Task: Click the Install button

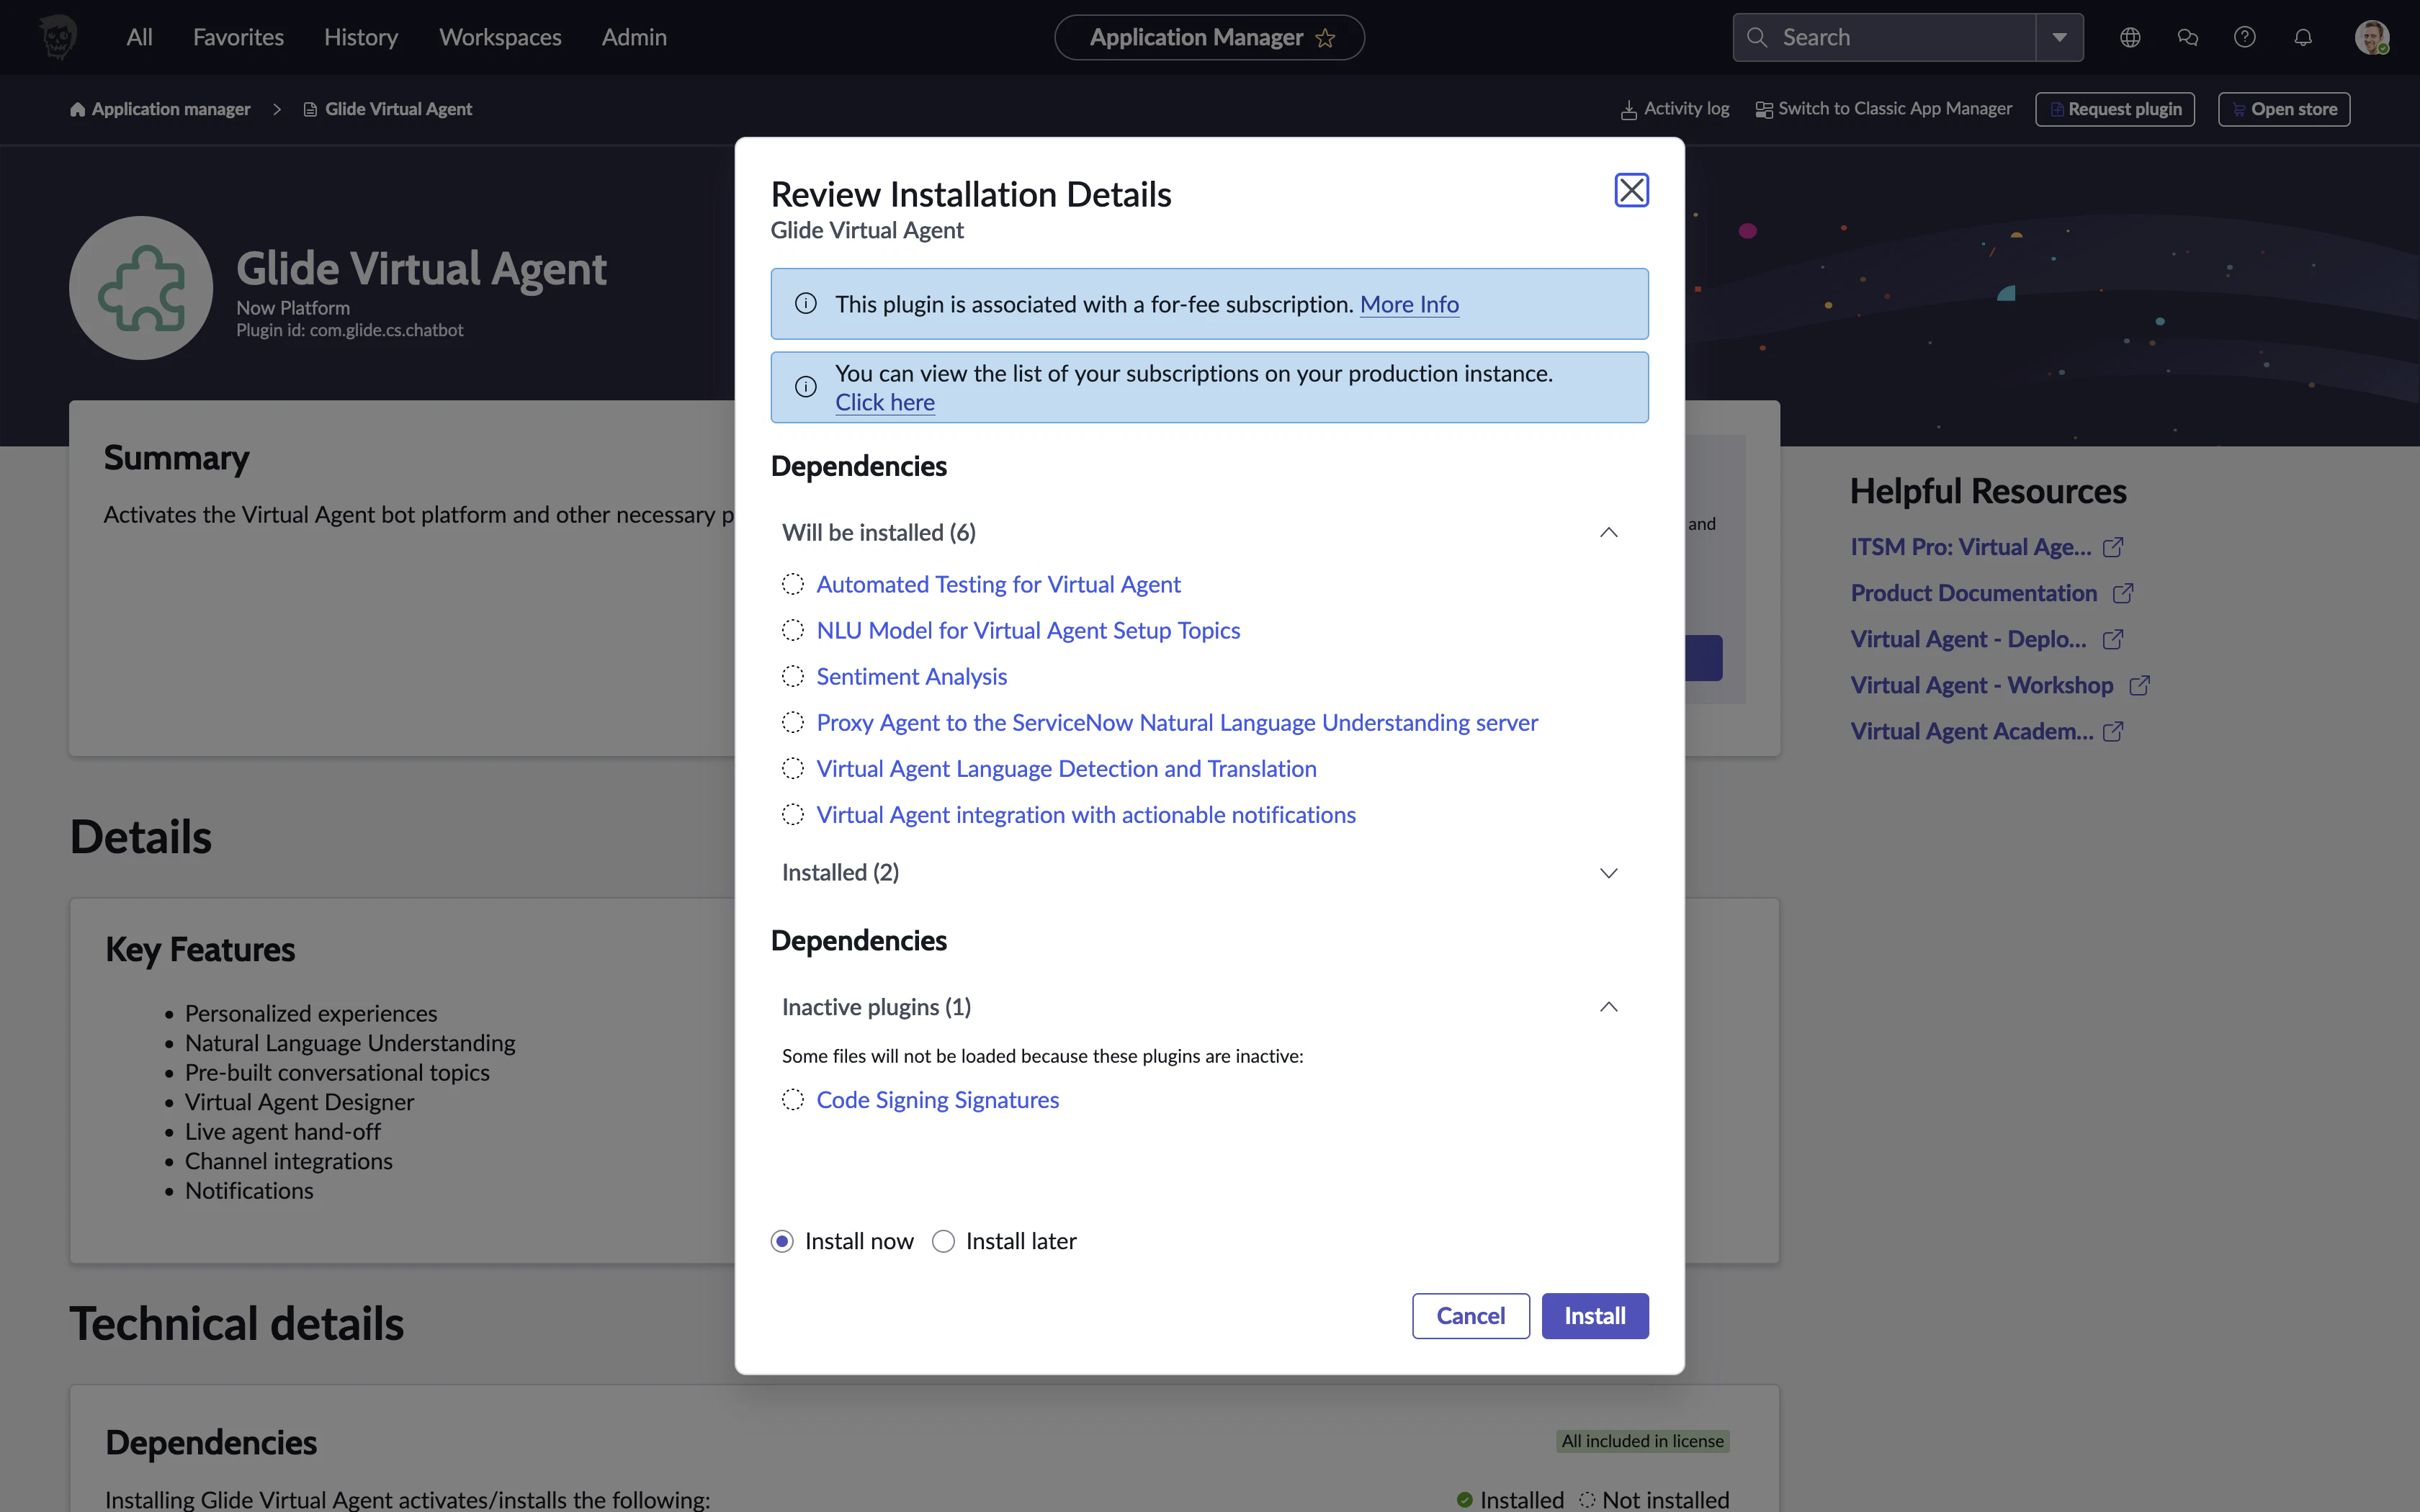Action: 1594,1315
